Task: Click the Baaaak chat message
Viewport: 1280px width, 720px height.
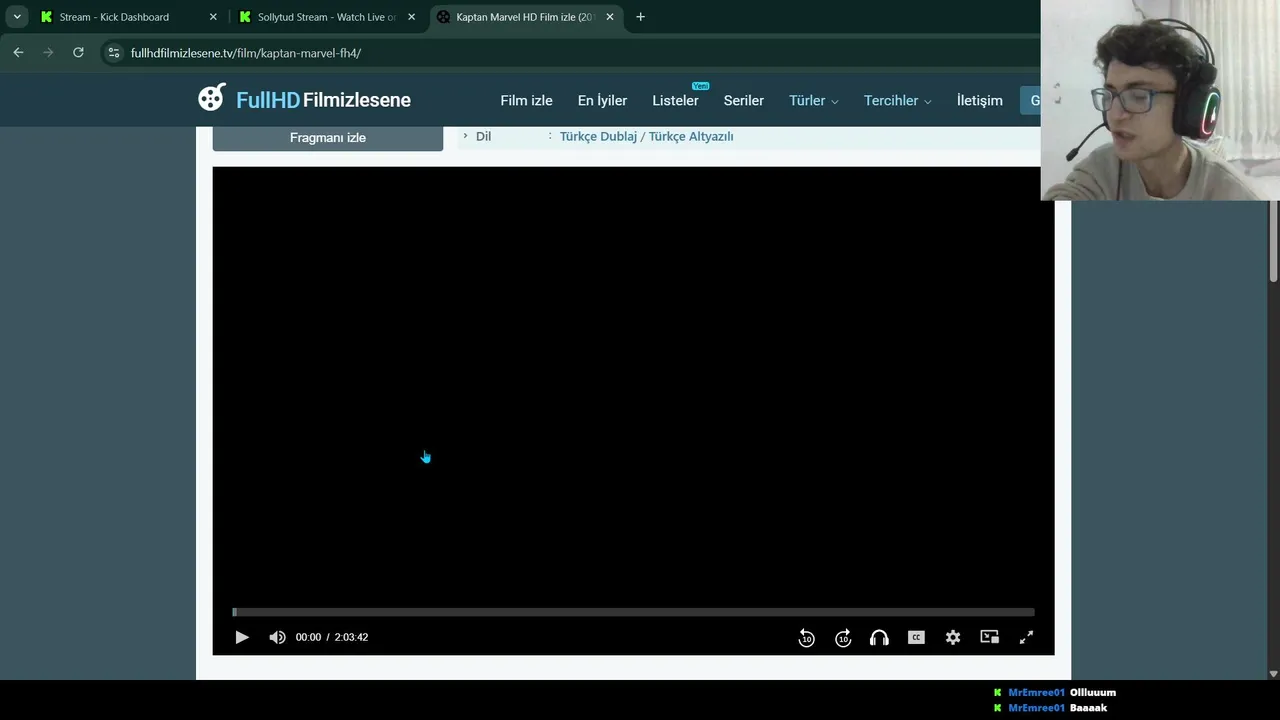Action: point(1089,708)
